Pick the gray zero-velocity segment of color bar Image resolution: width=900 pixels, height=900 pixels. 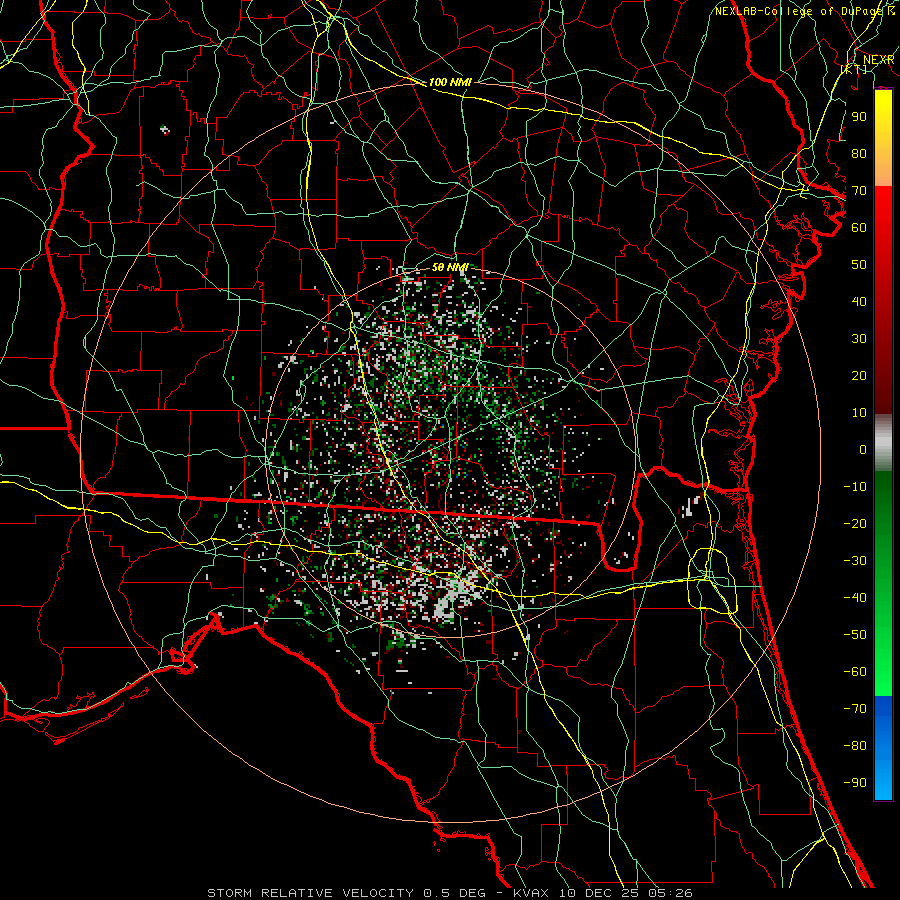pyautogui.click(x=883, y=443)
